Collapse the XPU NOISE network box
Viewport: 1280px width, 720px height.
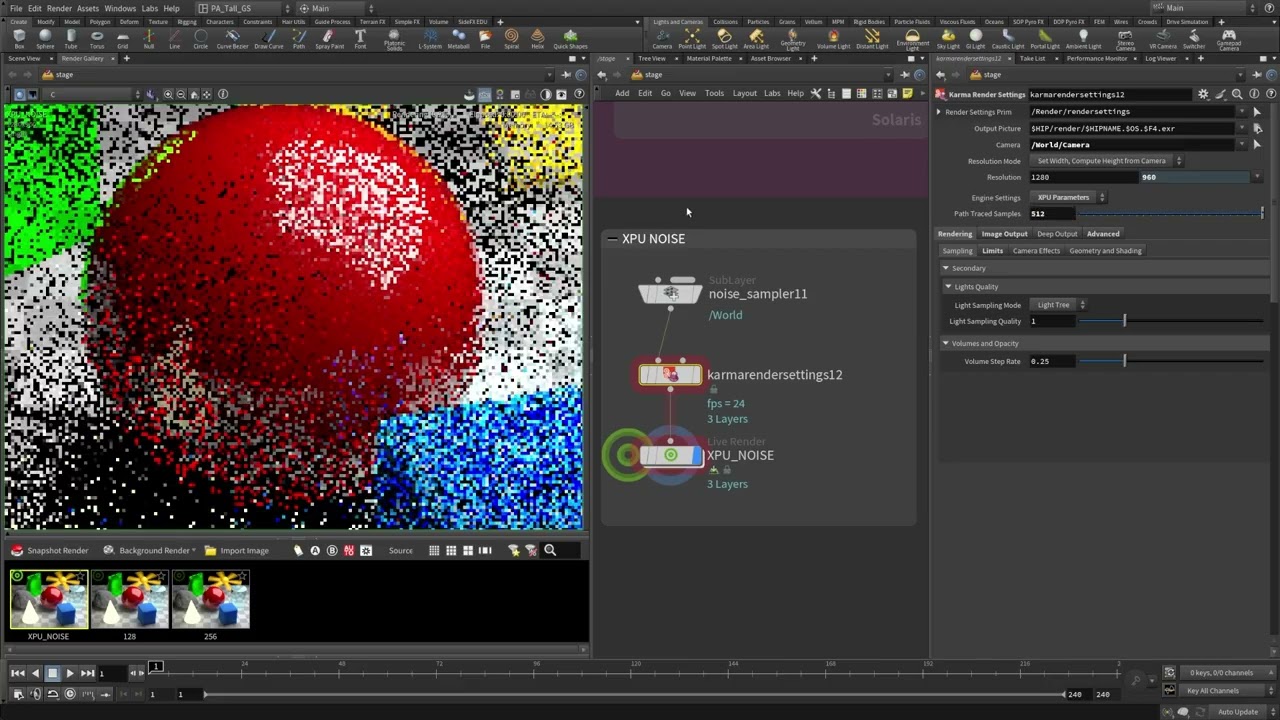pyautogui.click(x=612, y=239)
